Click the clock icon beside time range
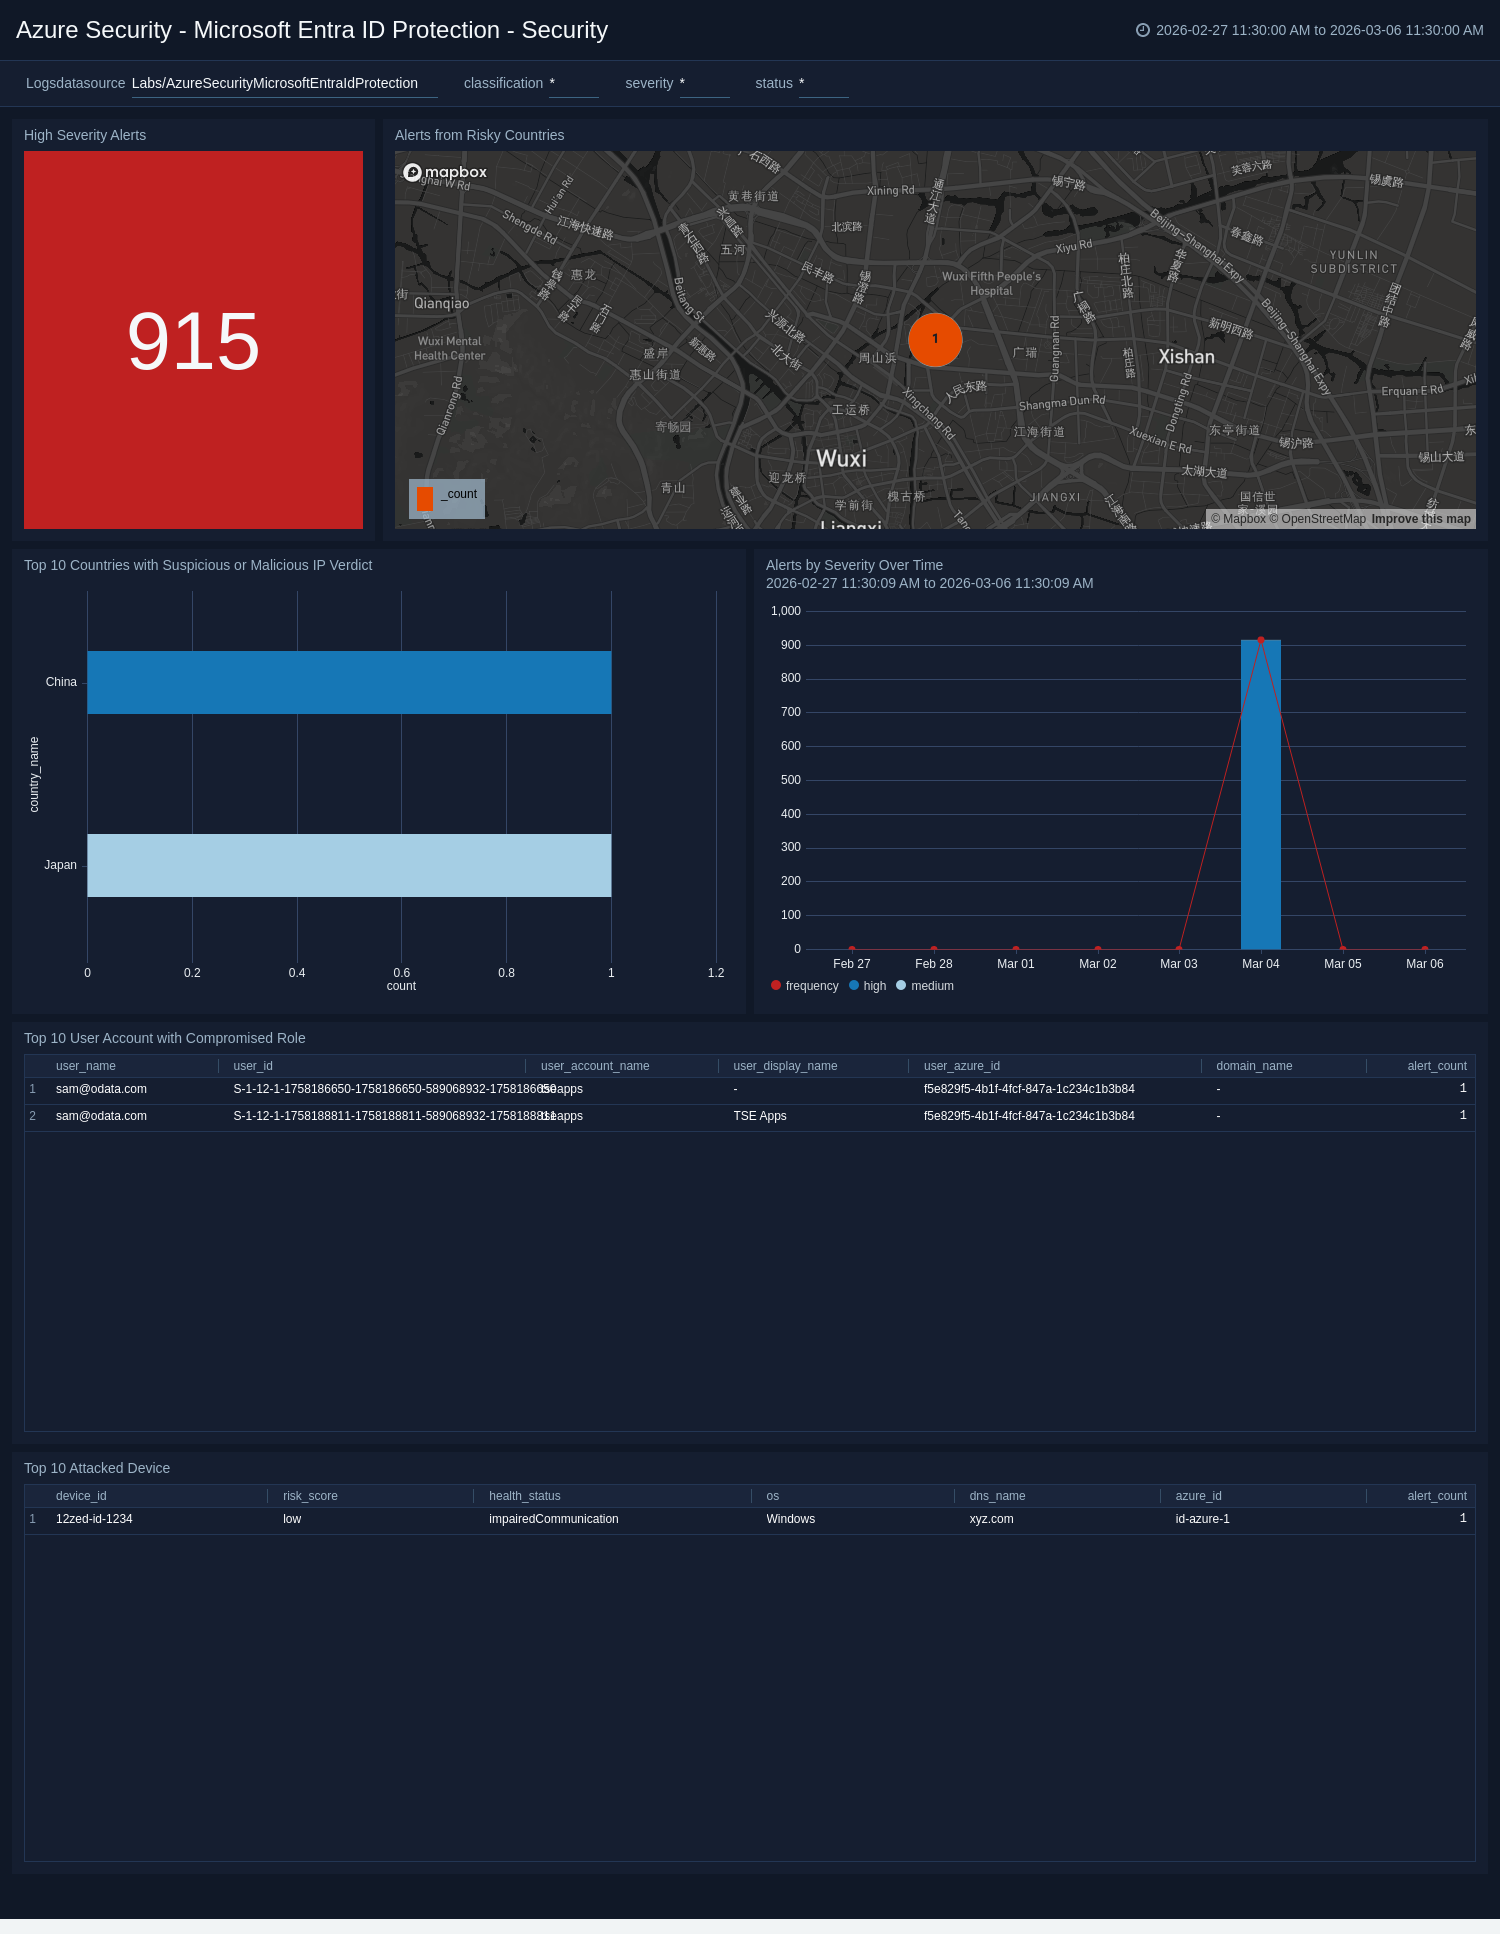The height and width of the screenshot is (1934, 1500). coord(1142,30)
